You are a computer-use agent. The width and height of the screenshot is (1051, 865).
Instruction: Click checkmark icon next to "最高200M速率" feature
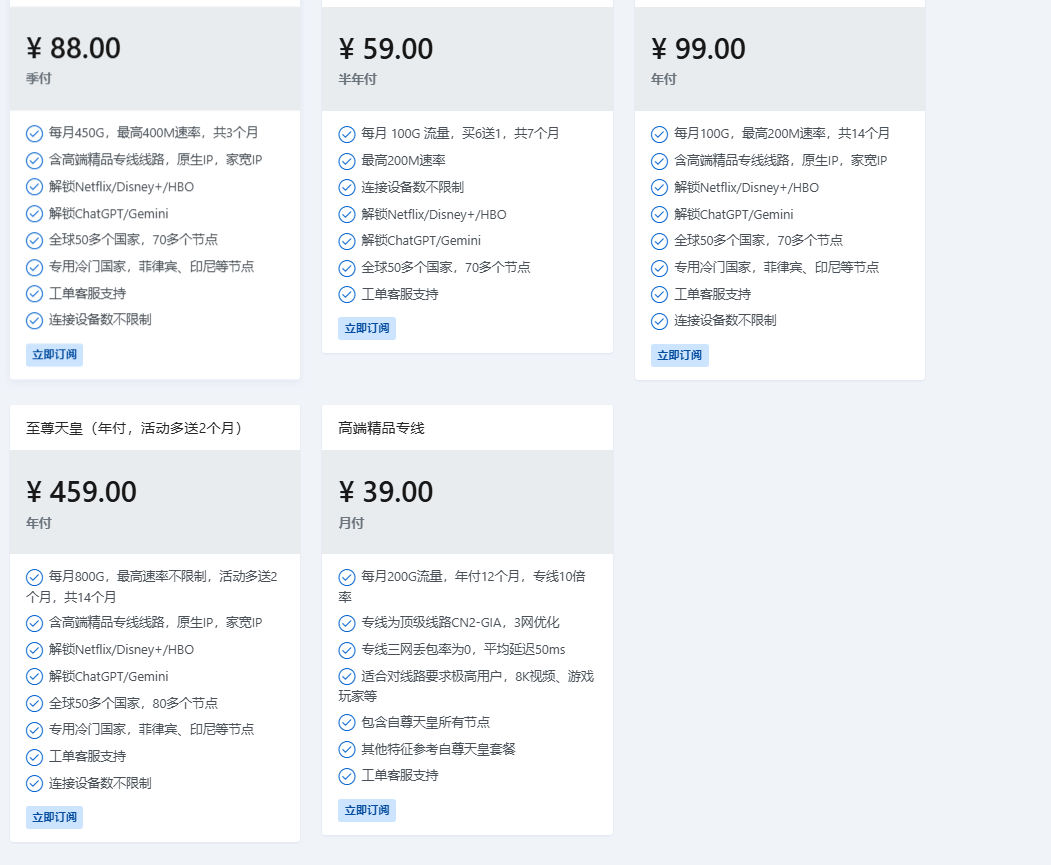click(345, 161)
